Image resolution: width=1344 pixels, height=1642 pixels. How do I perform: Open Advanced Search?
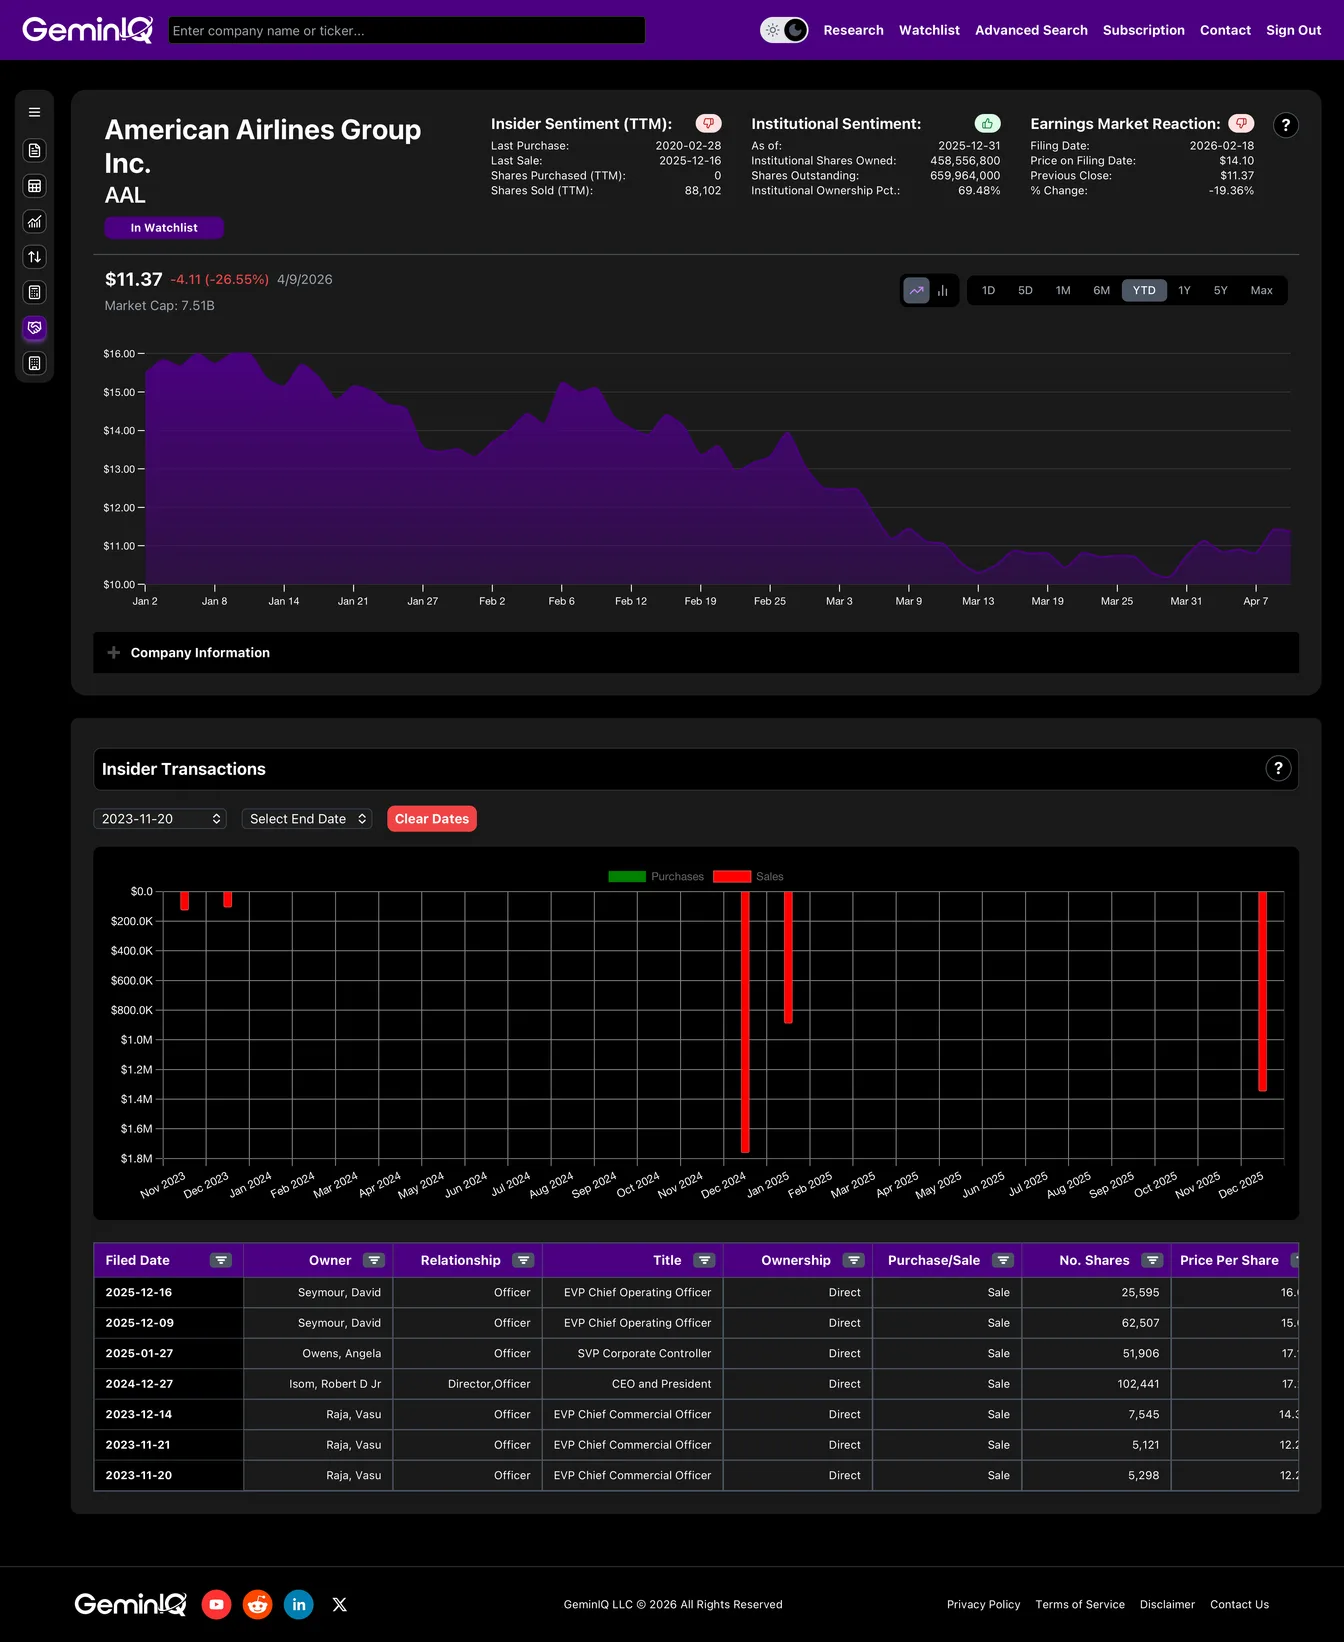point(1031,30)
